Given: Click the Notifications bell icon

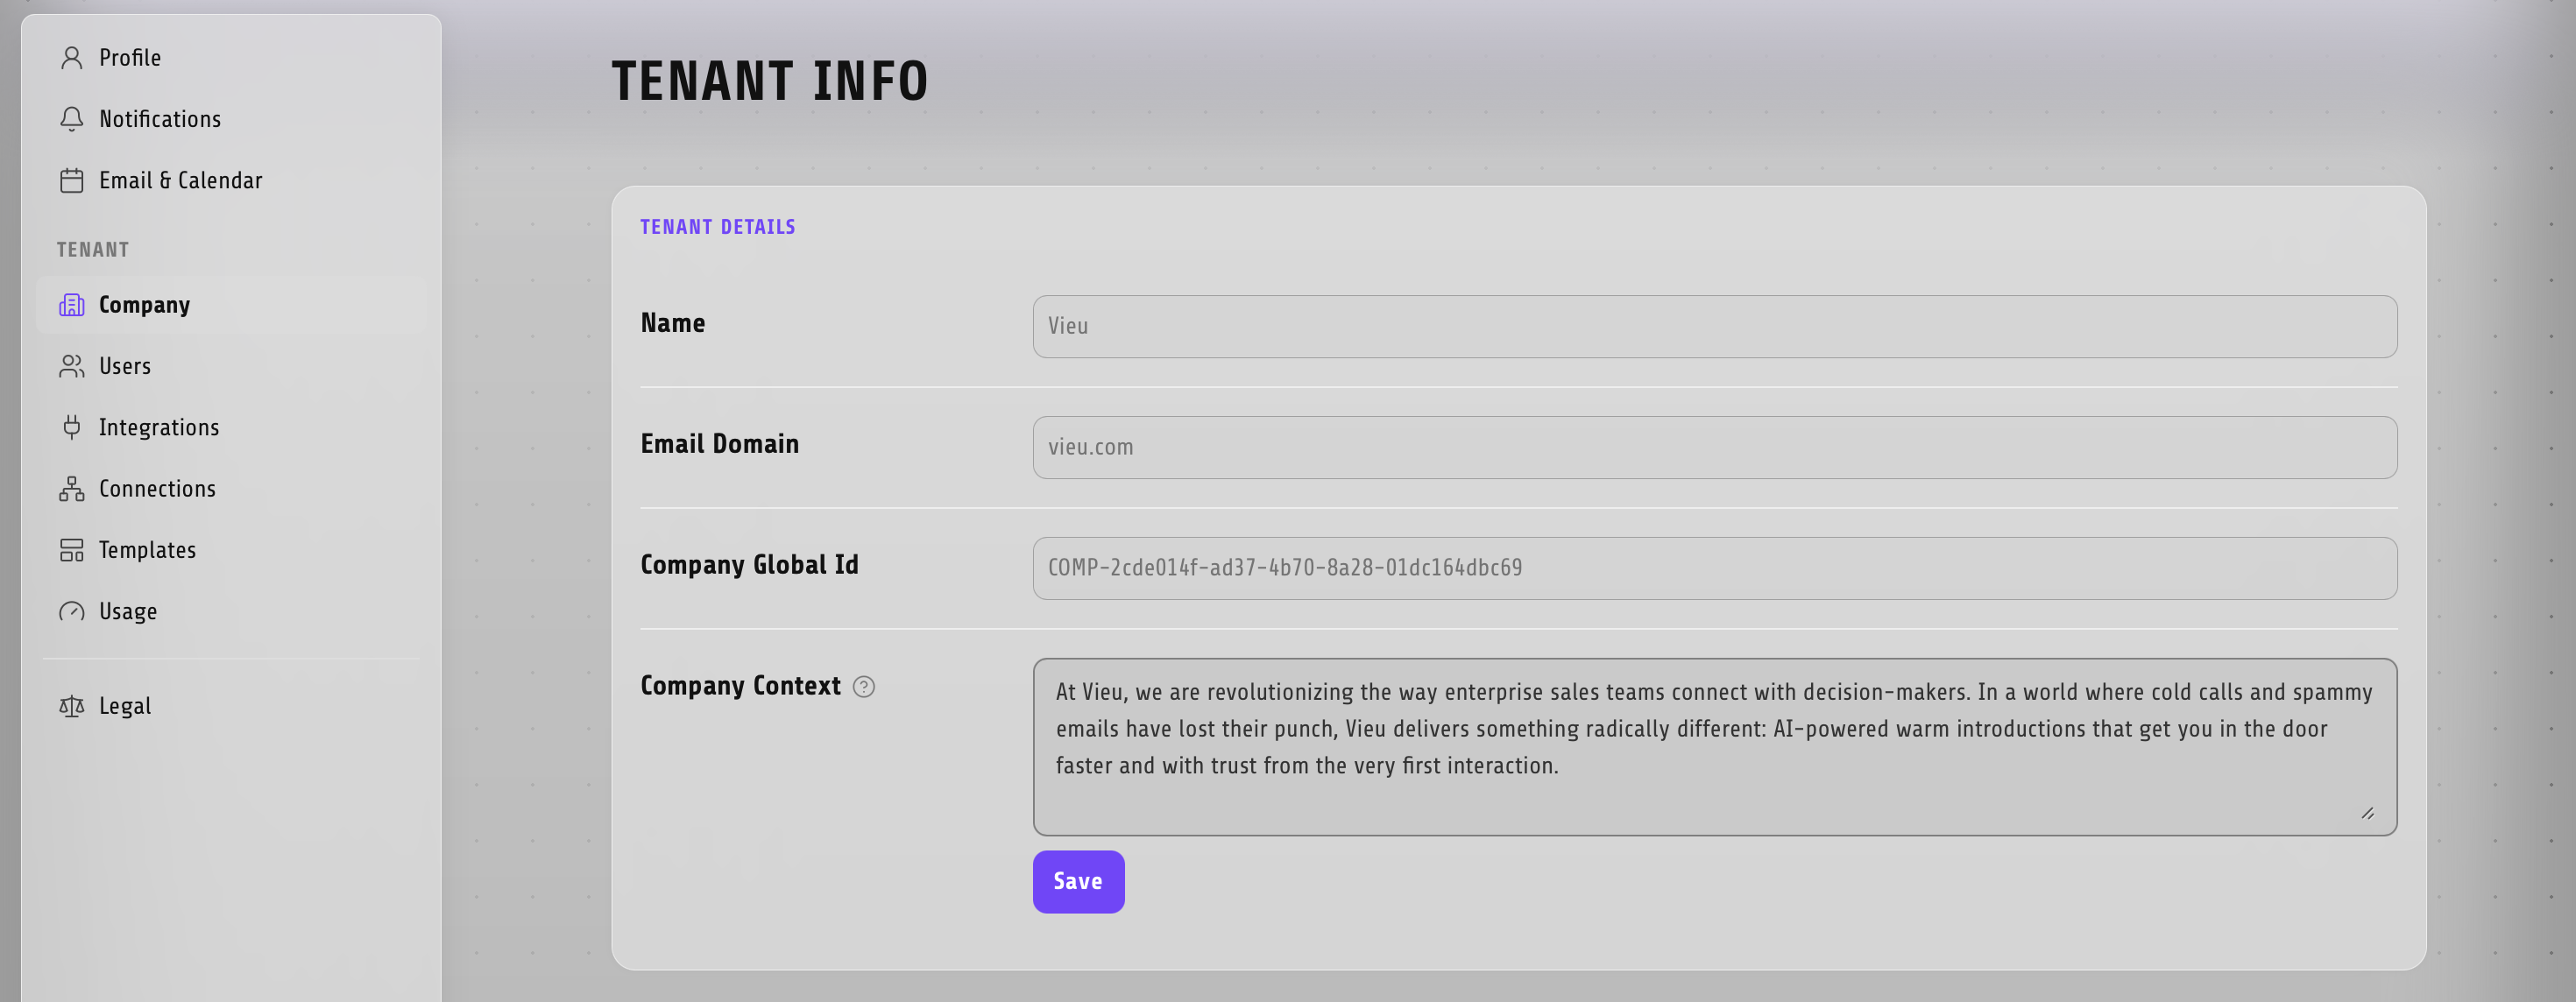Looking at the screenshot, I should pos(71,119).
